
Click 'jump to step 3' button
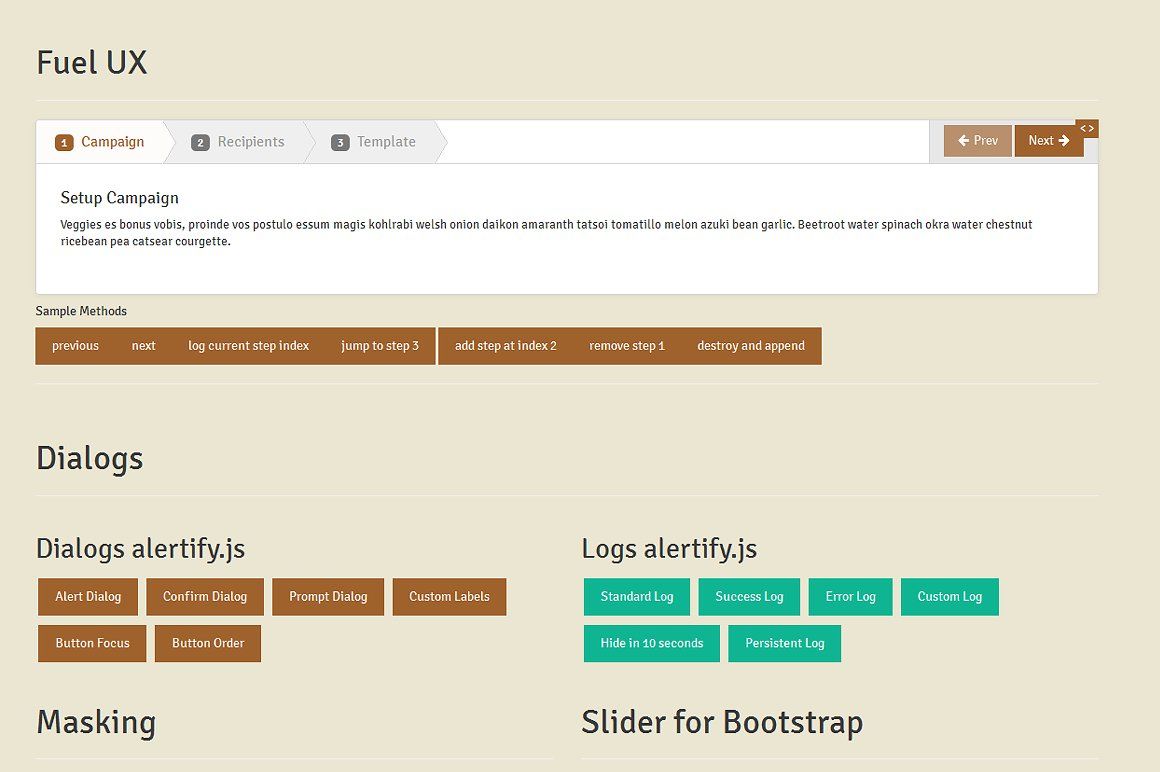coord(380,346)
